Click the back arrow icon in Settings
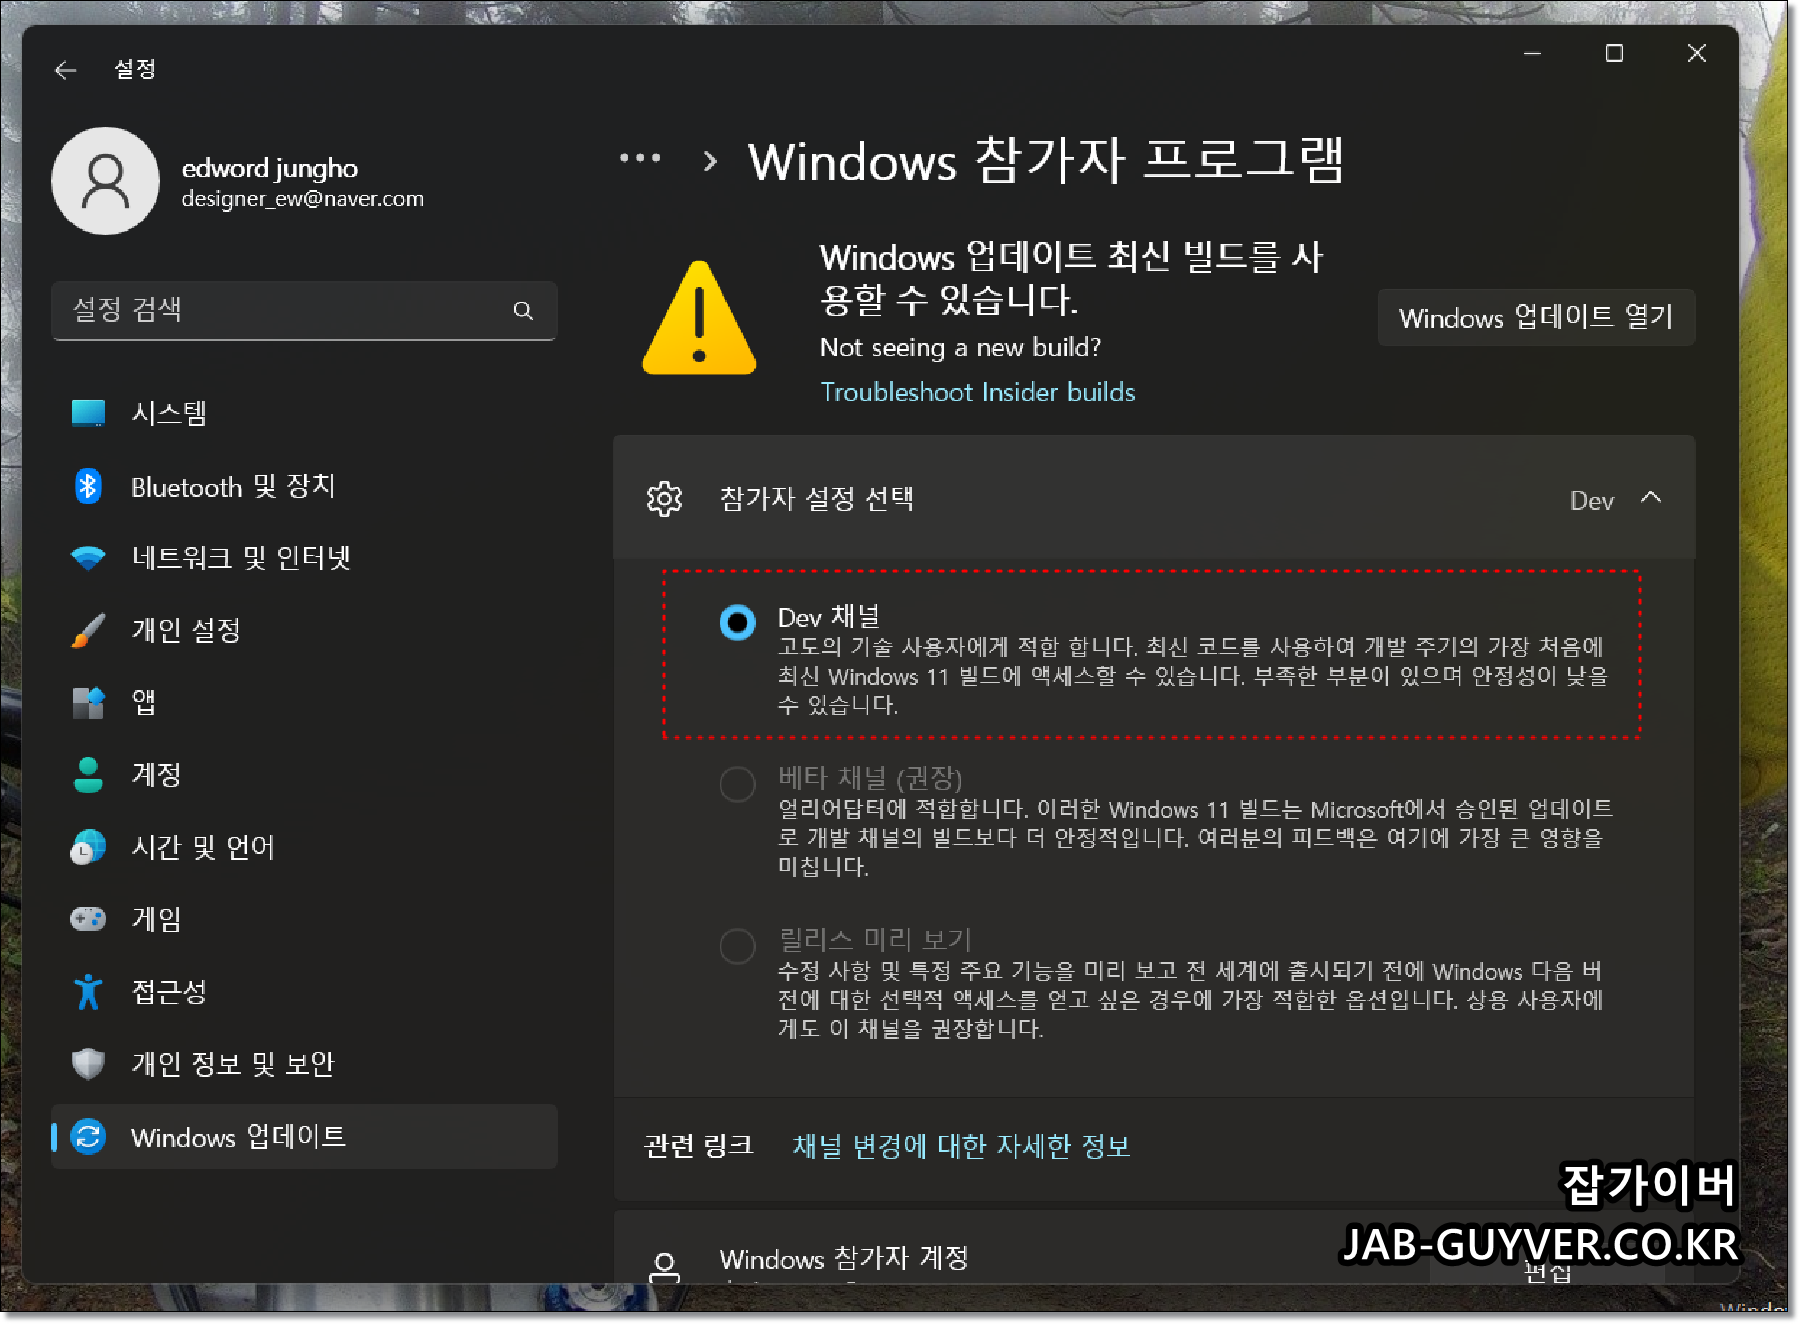1800x1324 pixels. [x=66, y=70]
